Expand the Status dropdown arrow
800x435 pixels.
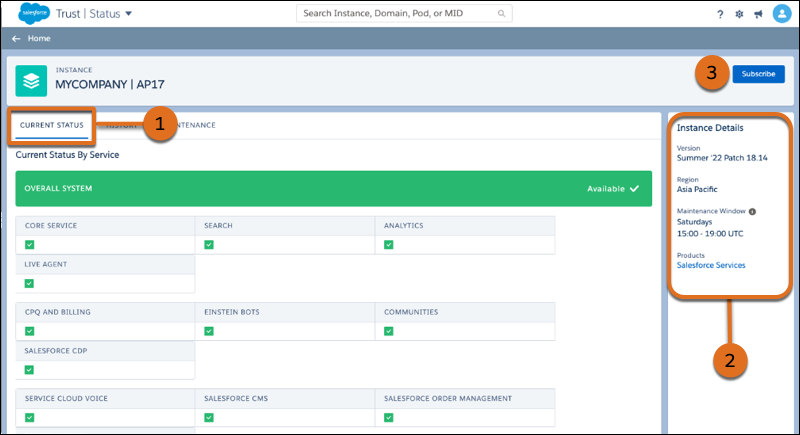click(128, 14)
